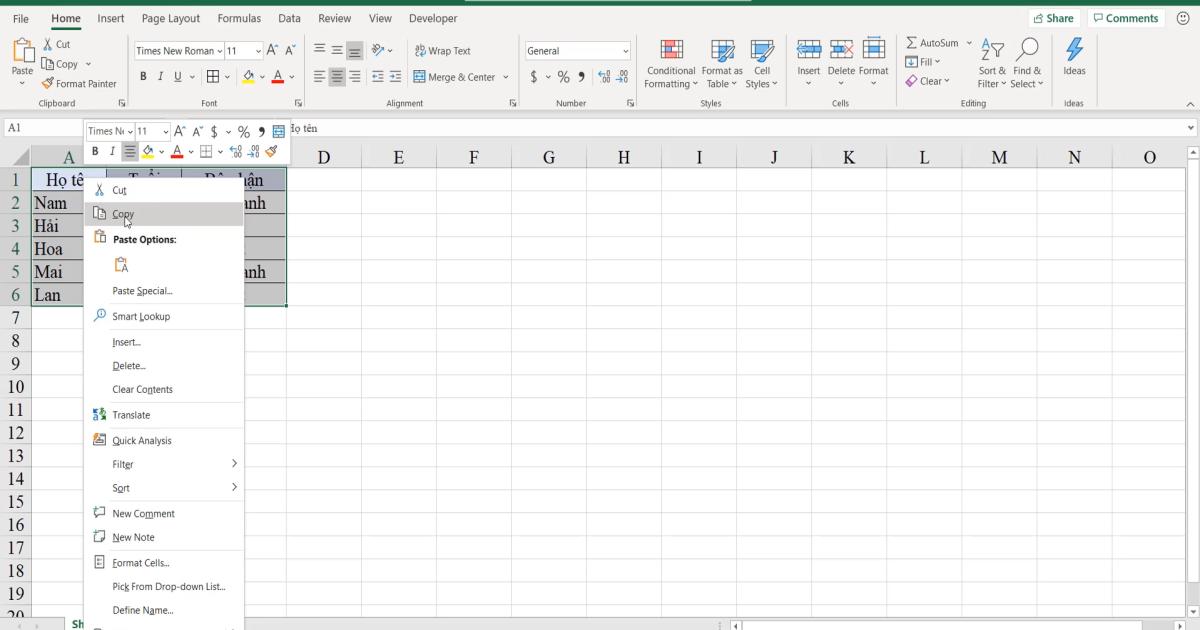Select the Format Painter tool
The width and height of the screenshot is (1200, 630).
(80, 83)
